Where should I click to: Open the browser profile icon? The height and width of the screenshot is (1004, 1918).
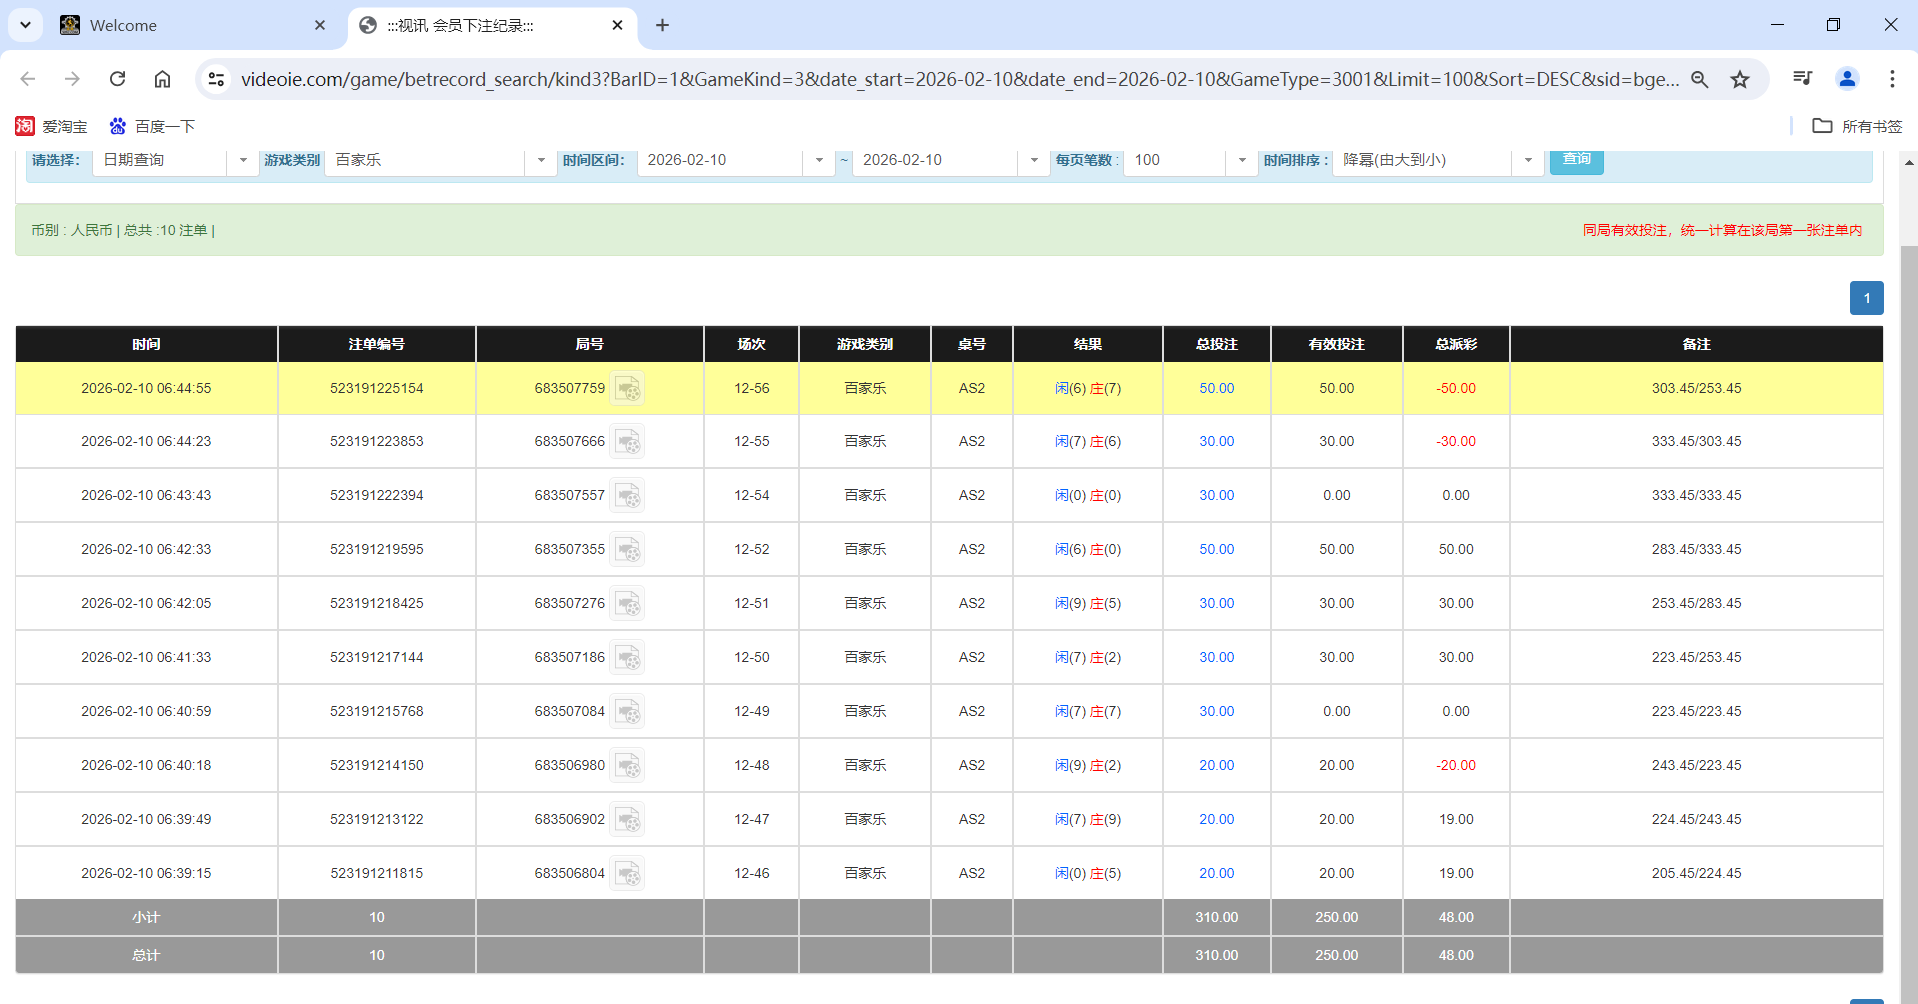tap(1846, 78)
